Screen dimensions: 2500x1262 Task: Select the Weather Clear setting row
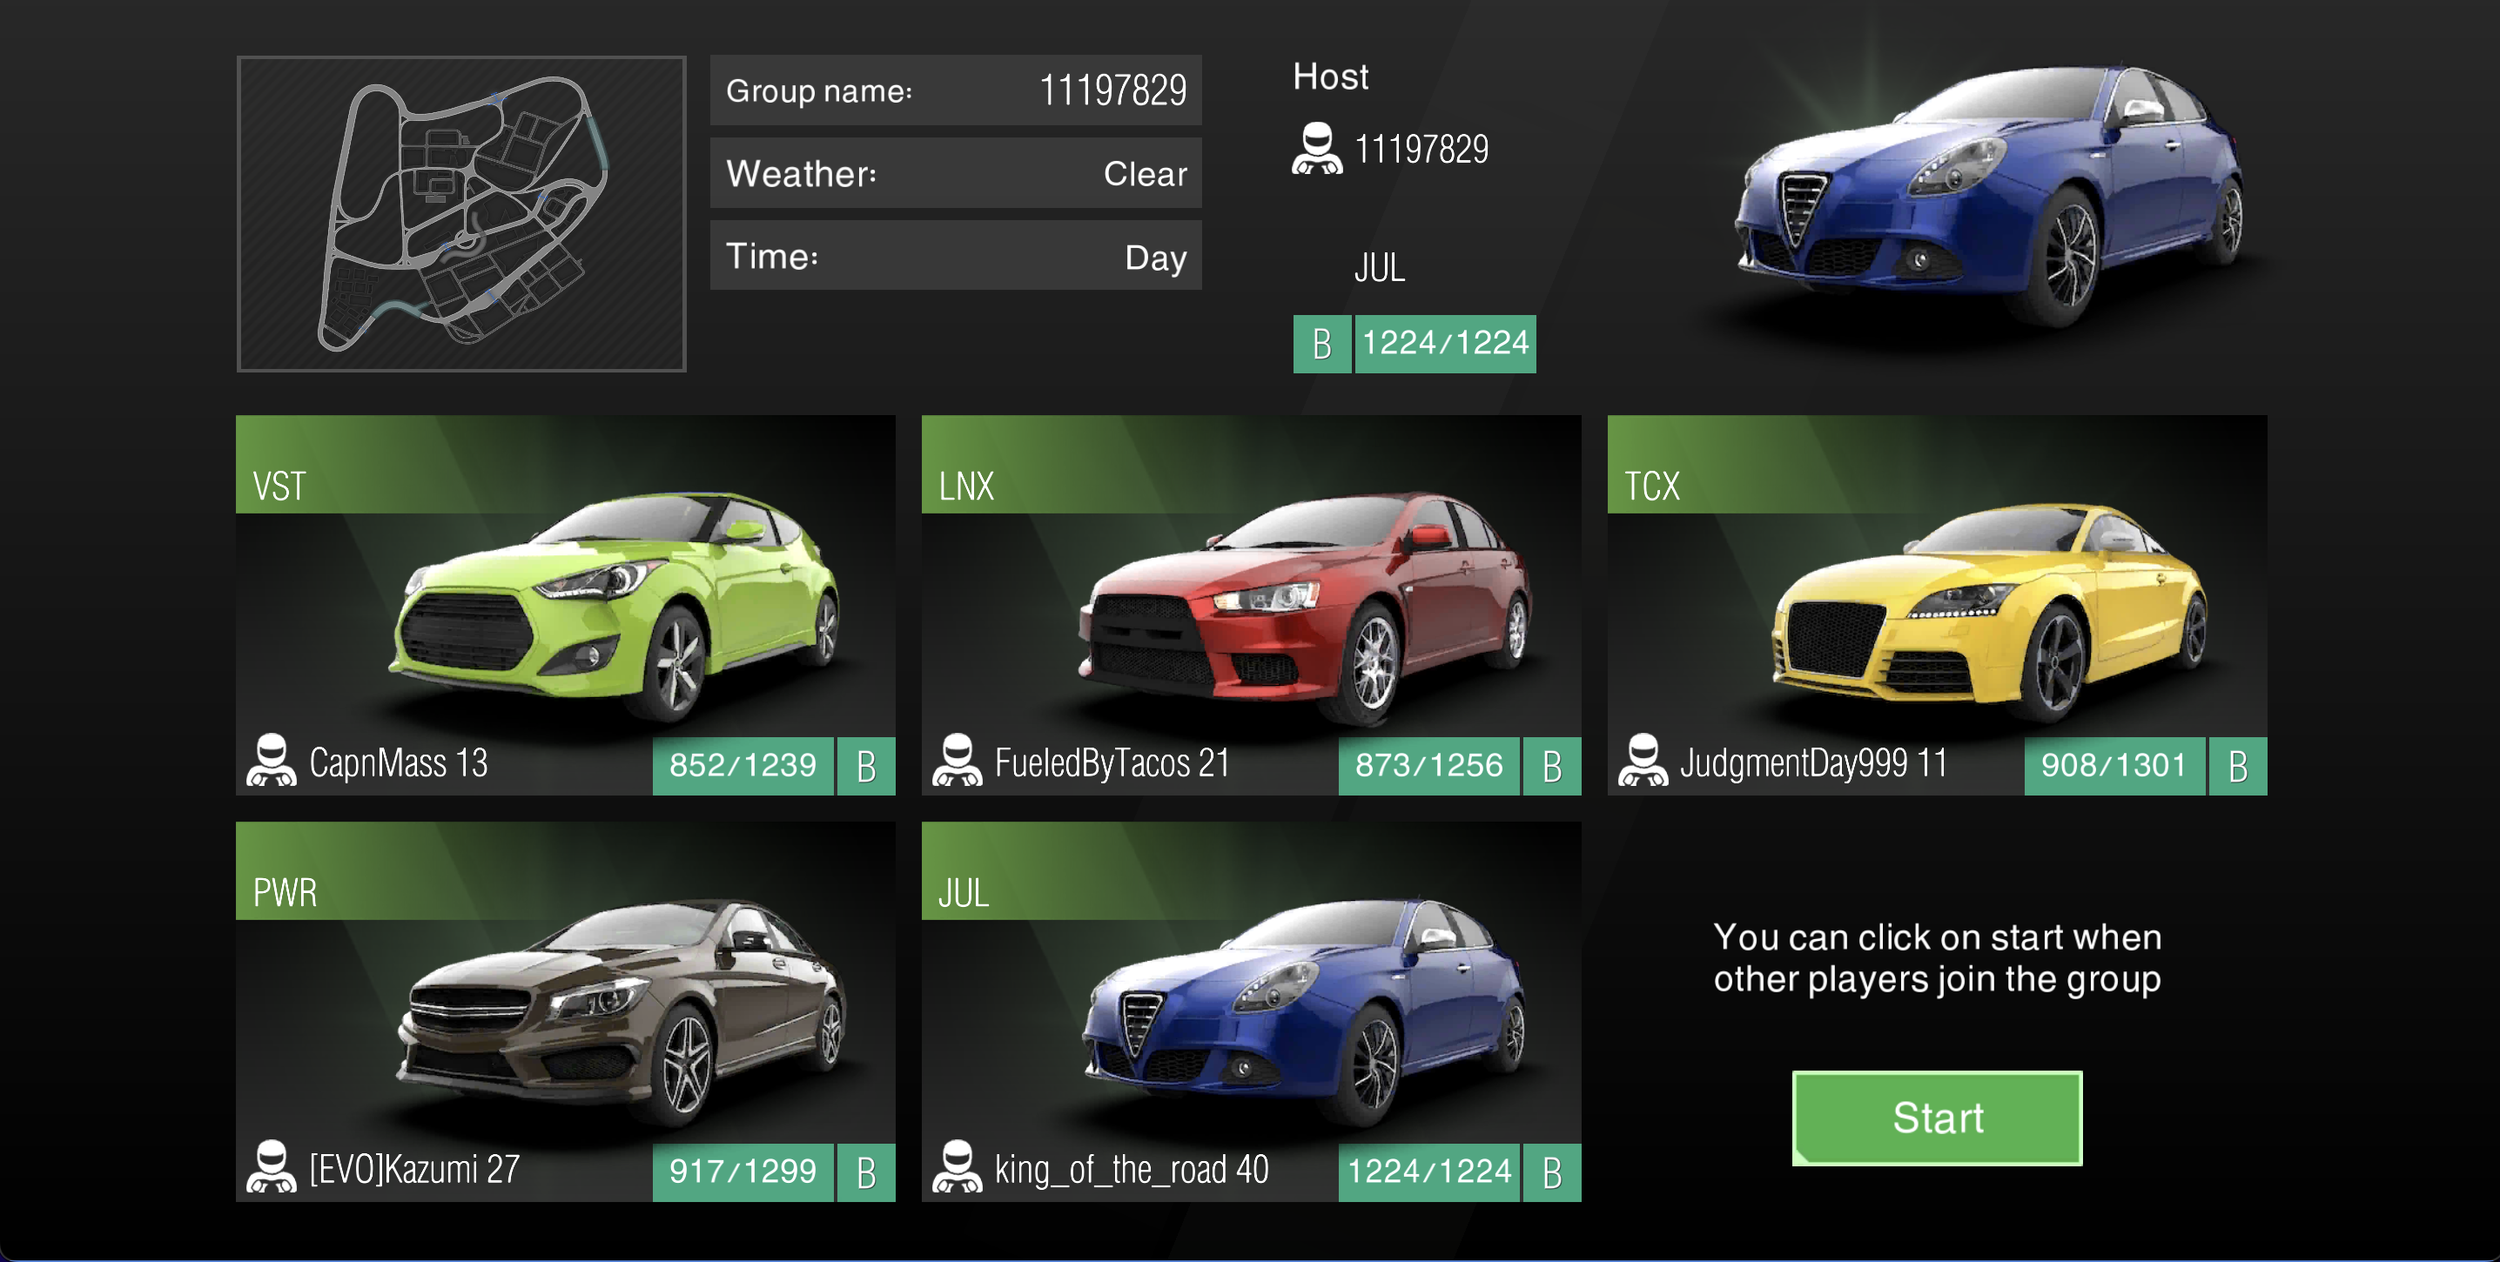tap(955, 173)
